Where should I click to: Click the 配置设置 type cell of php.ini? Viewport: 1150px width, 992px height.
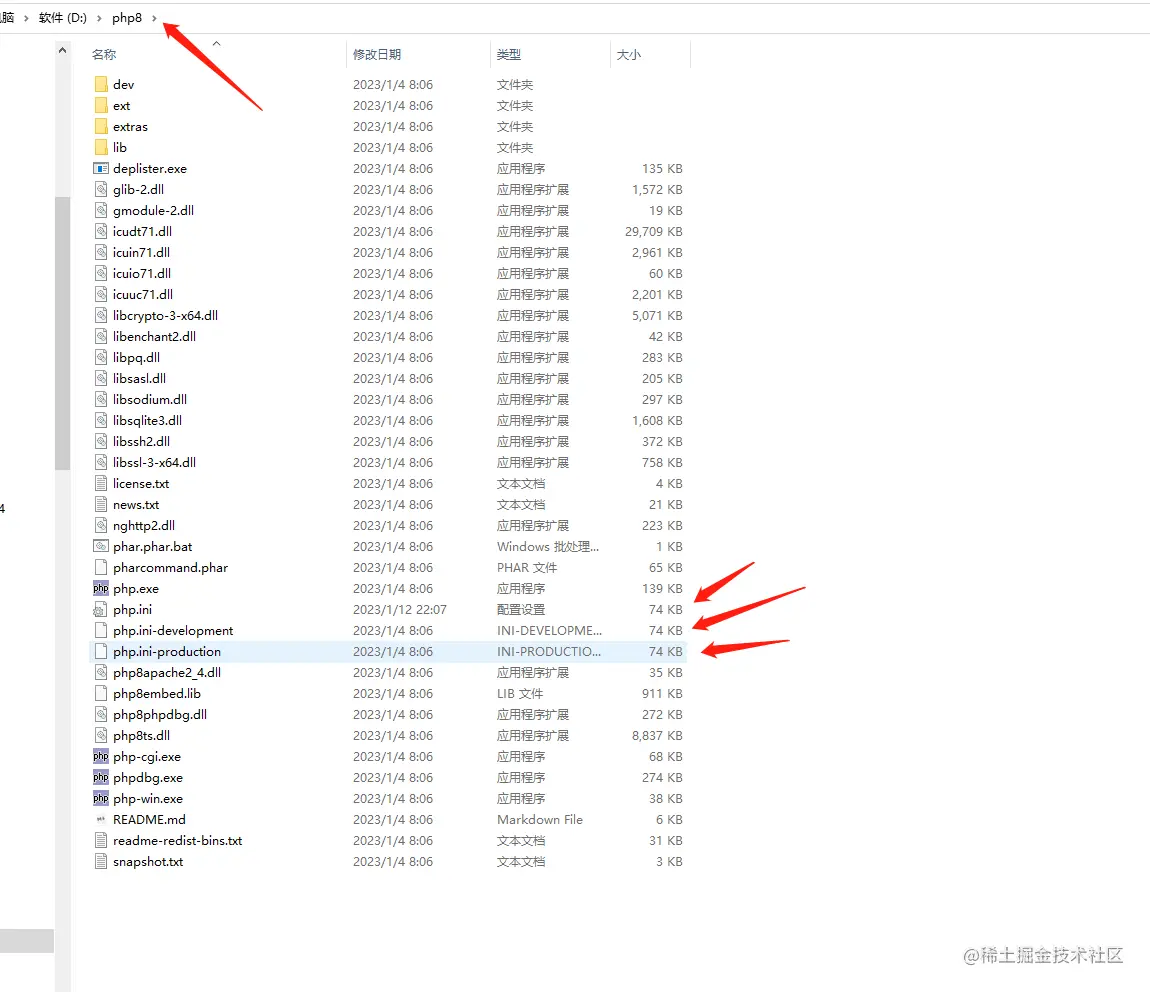(x=521, y=609)
